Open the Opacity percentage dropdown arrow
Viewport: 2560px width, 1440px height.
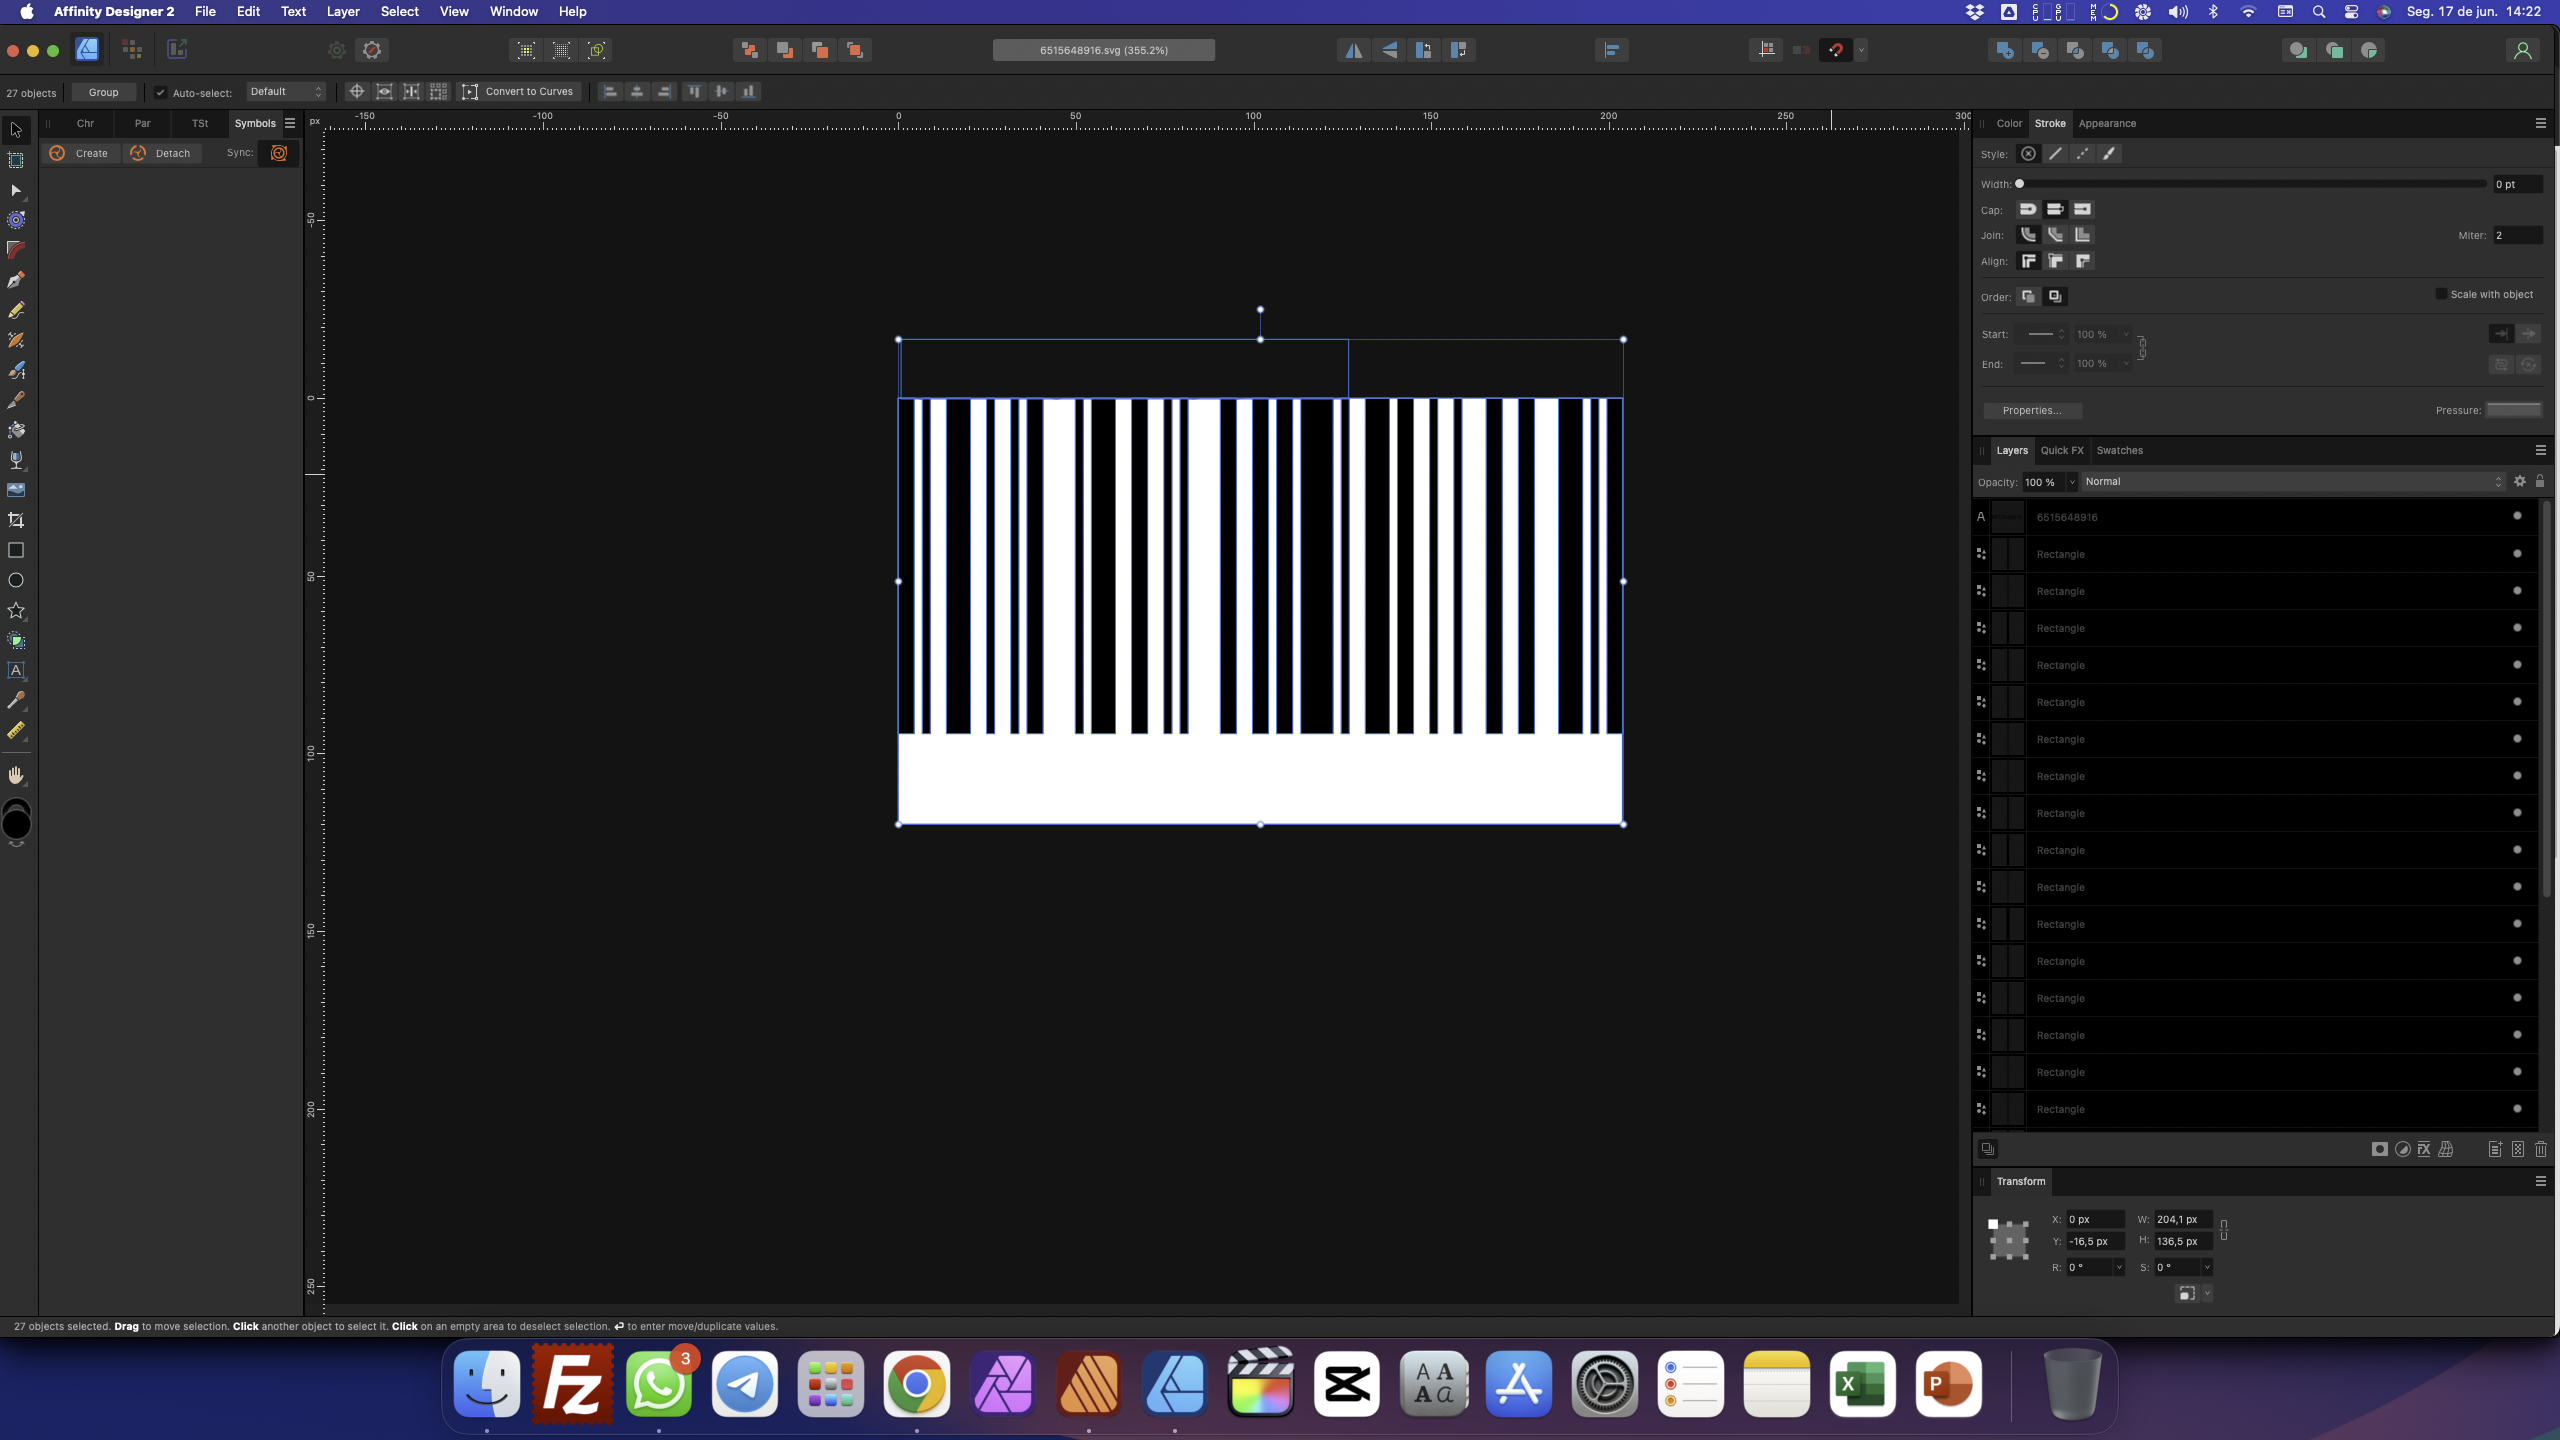[x=2072, y=482]
